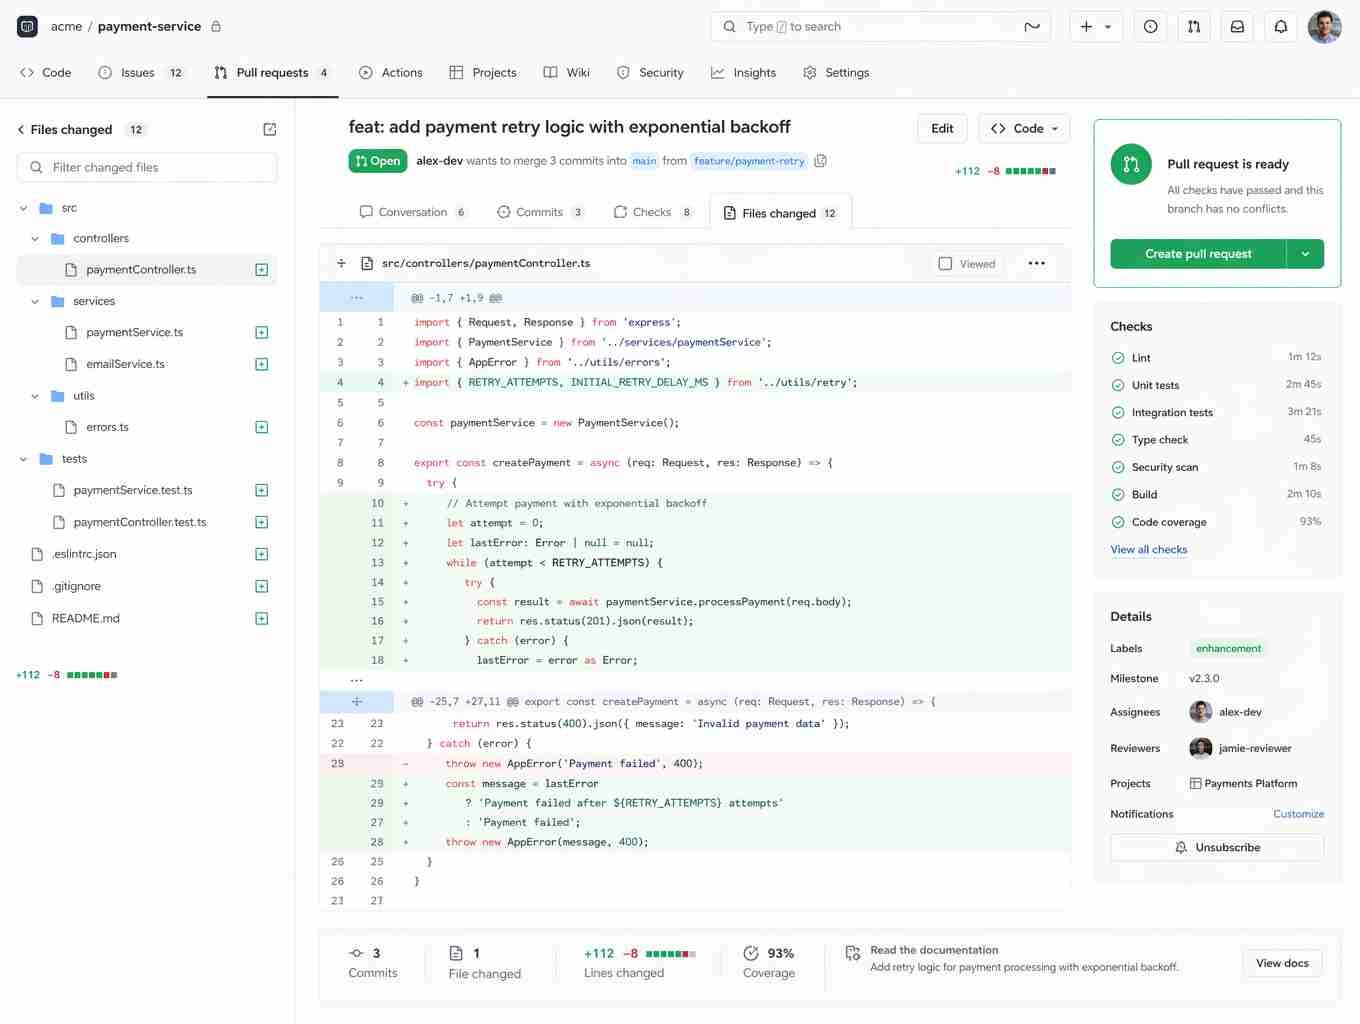
Task: Click the View docs button
Action: (1282, 963)
